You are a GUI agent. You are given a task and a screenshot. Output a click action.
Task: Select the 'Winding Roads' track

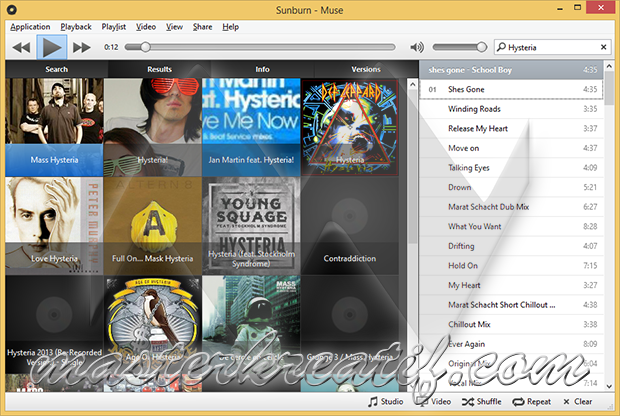(x=511, y=109)
